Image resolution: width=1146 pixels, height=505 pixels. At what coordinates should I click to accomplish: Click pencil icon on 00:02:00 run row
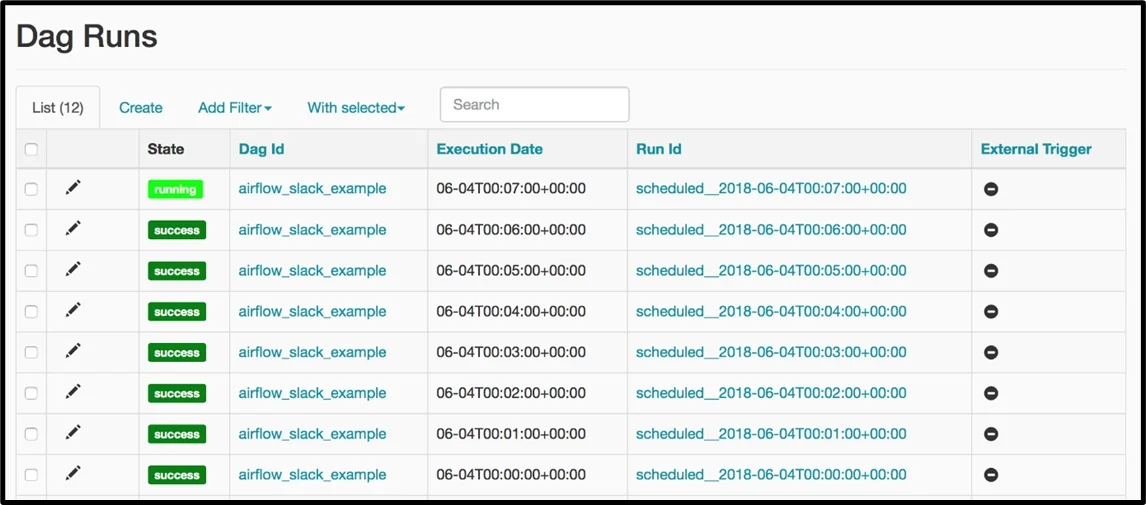point(73,393)
